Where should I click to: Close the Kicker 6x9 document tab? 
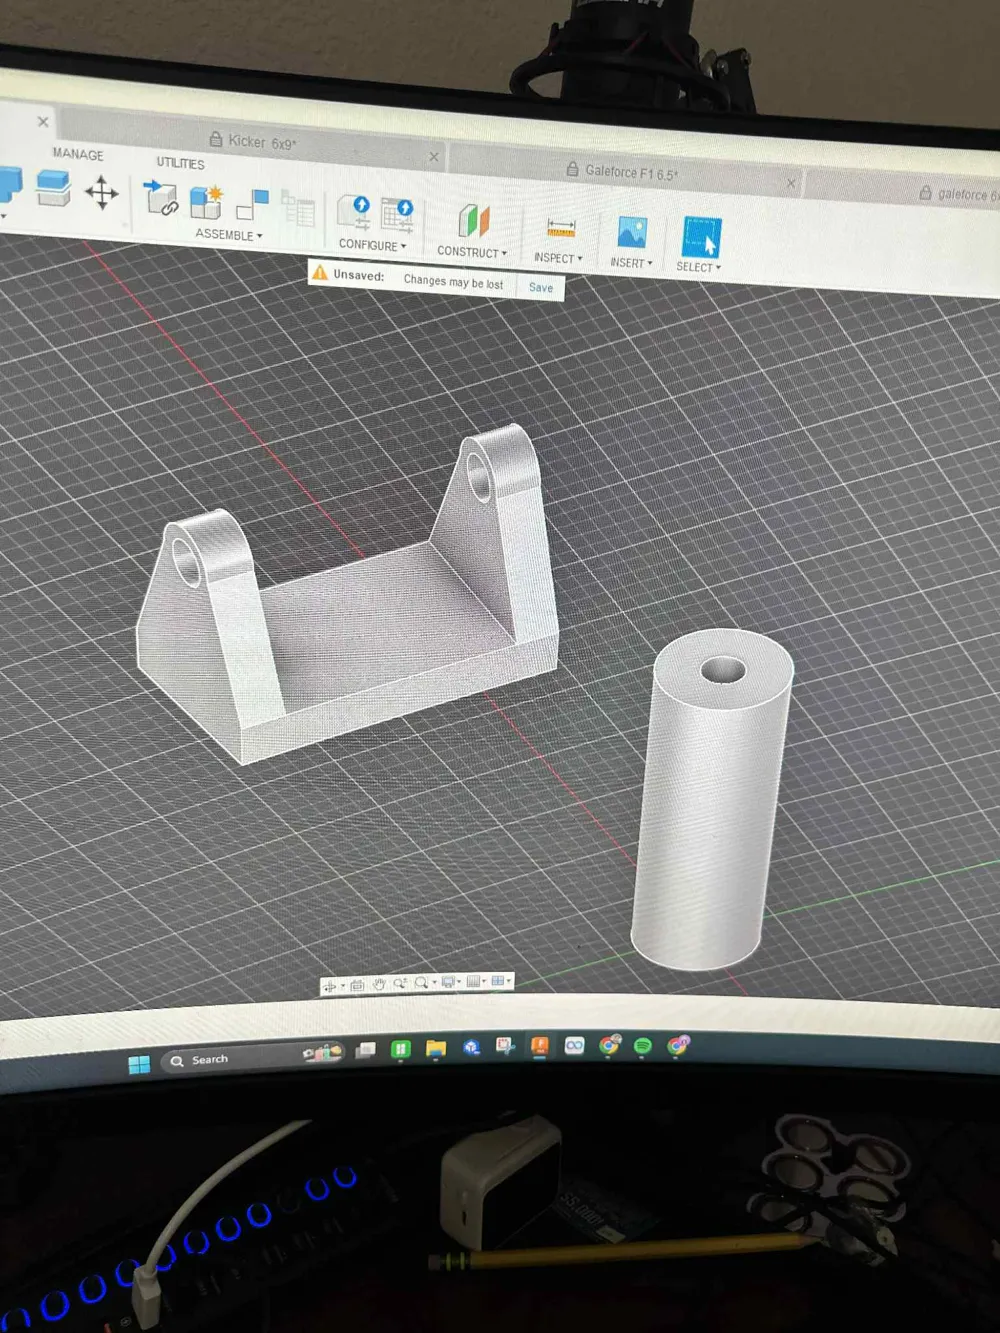(433, 157)
